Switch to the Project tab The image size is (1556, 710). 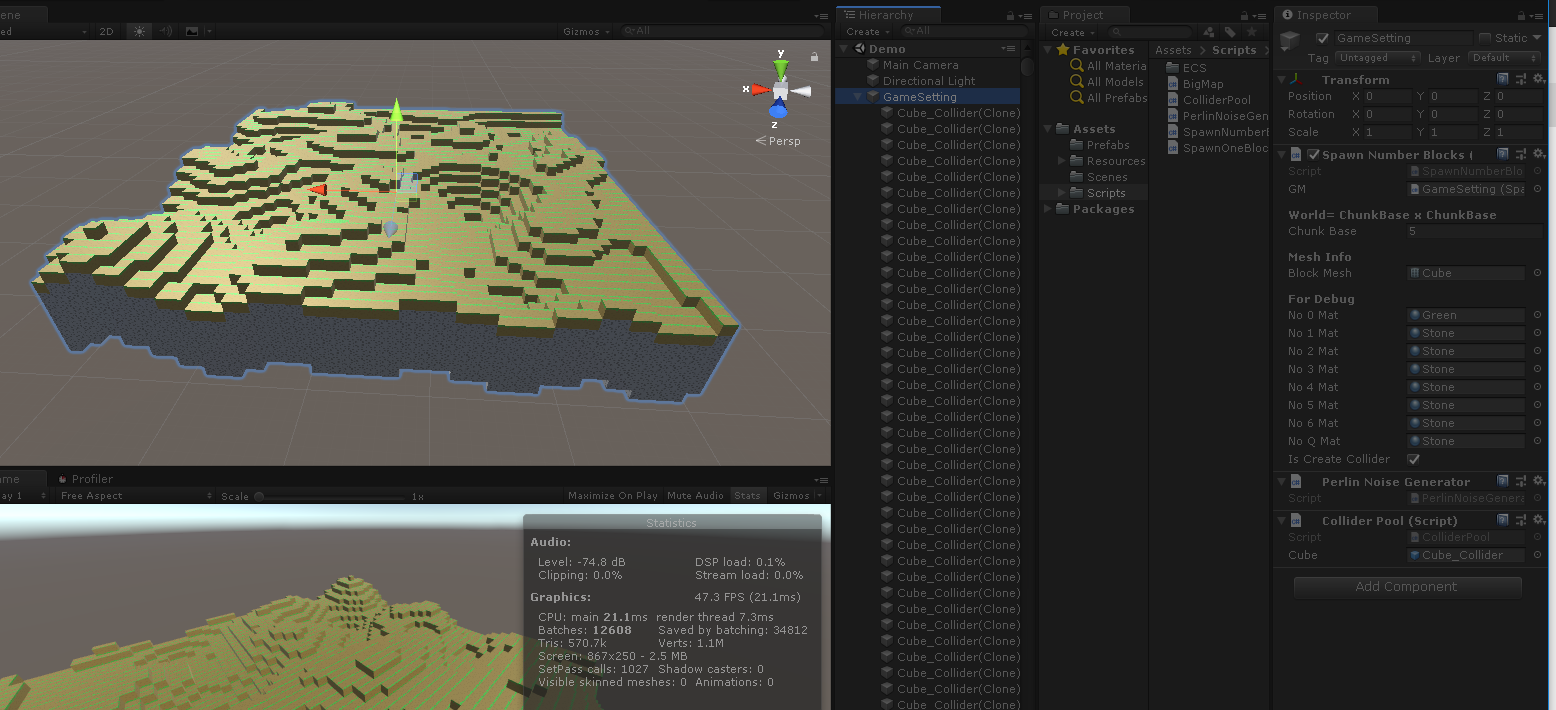(1084, 15)
